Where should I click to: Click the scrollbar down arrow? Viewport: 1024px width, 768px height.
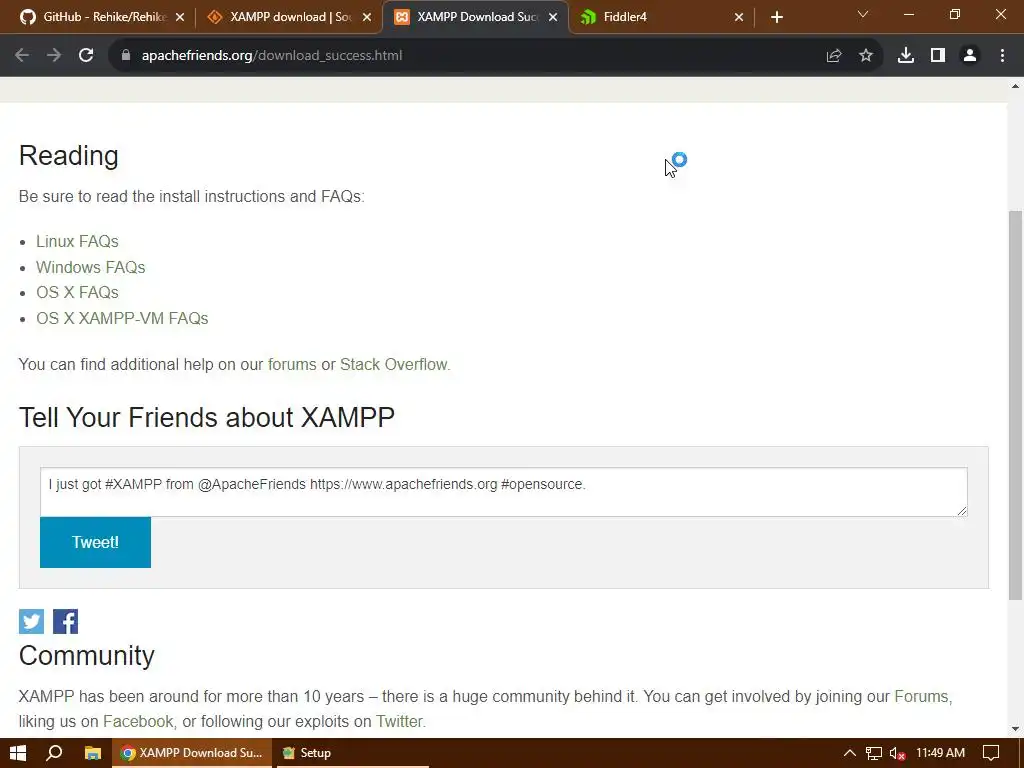(1015, 729)
